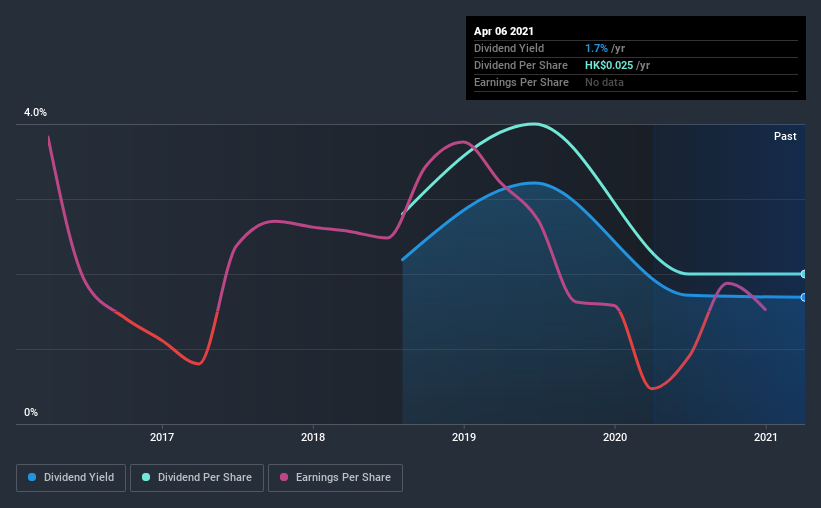Click the HK$0.025 dividend per share value
Screen dimensions: 821x508
609,65
